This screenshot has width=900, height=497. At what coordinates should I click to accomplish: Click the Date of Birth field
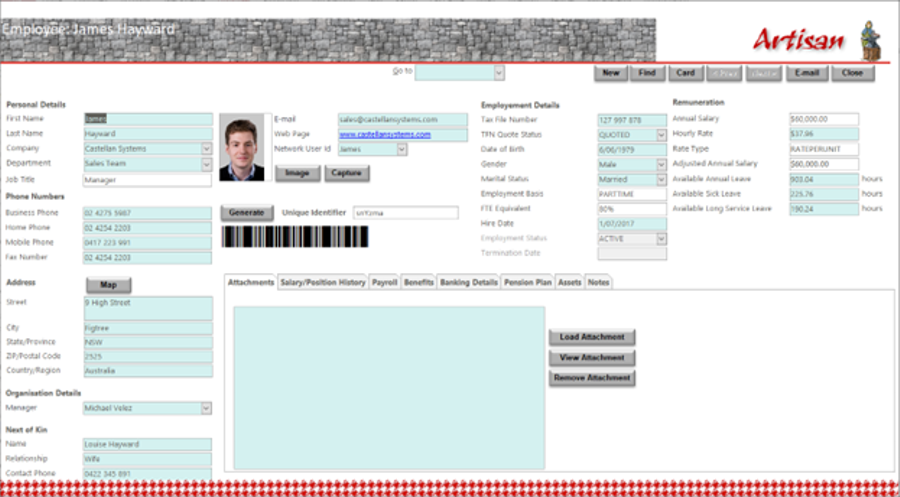pos(632,150)
